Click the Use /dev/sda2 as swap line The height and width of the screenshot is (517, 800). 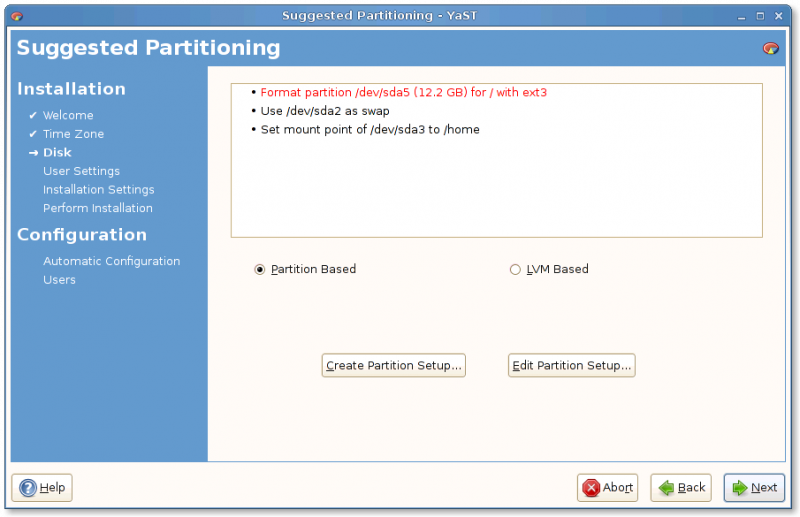tap(325, 111)
